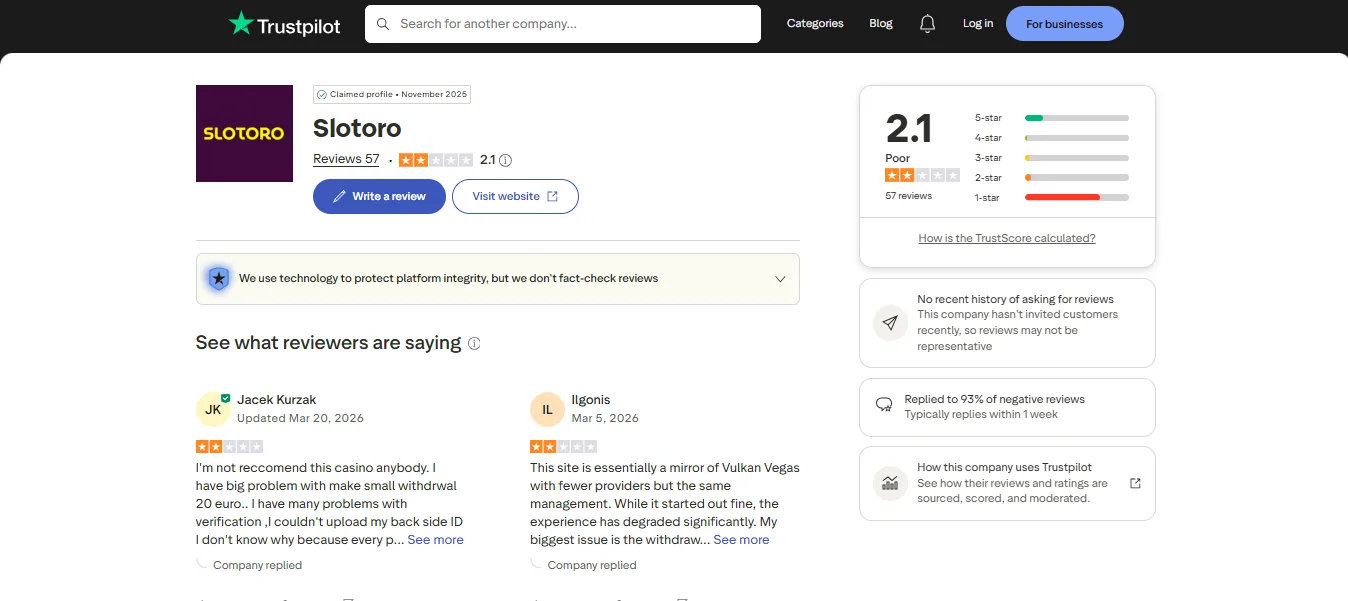Click the Updated Mar 20, 2026 date

[300, 418]
